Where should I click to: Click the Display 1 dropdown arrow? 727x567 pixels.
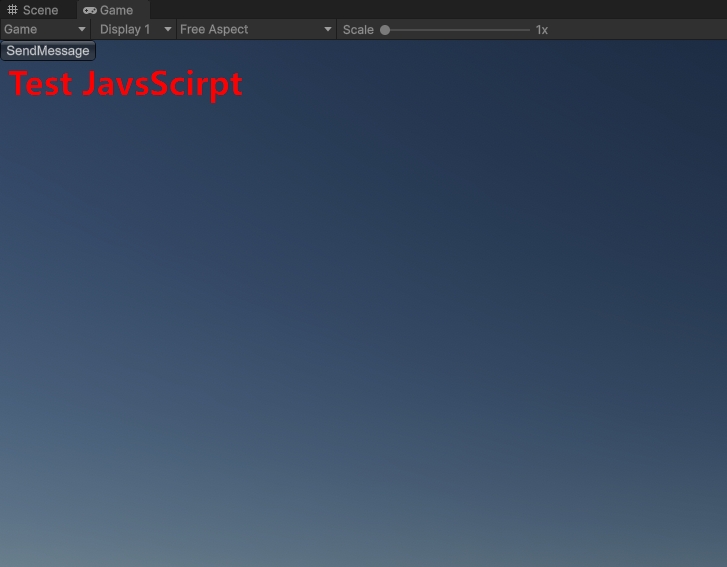(167, 30)
